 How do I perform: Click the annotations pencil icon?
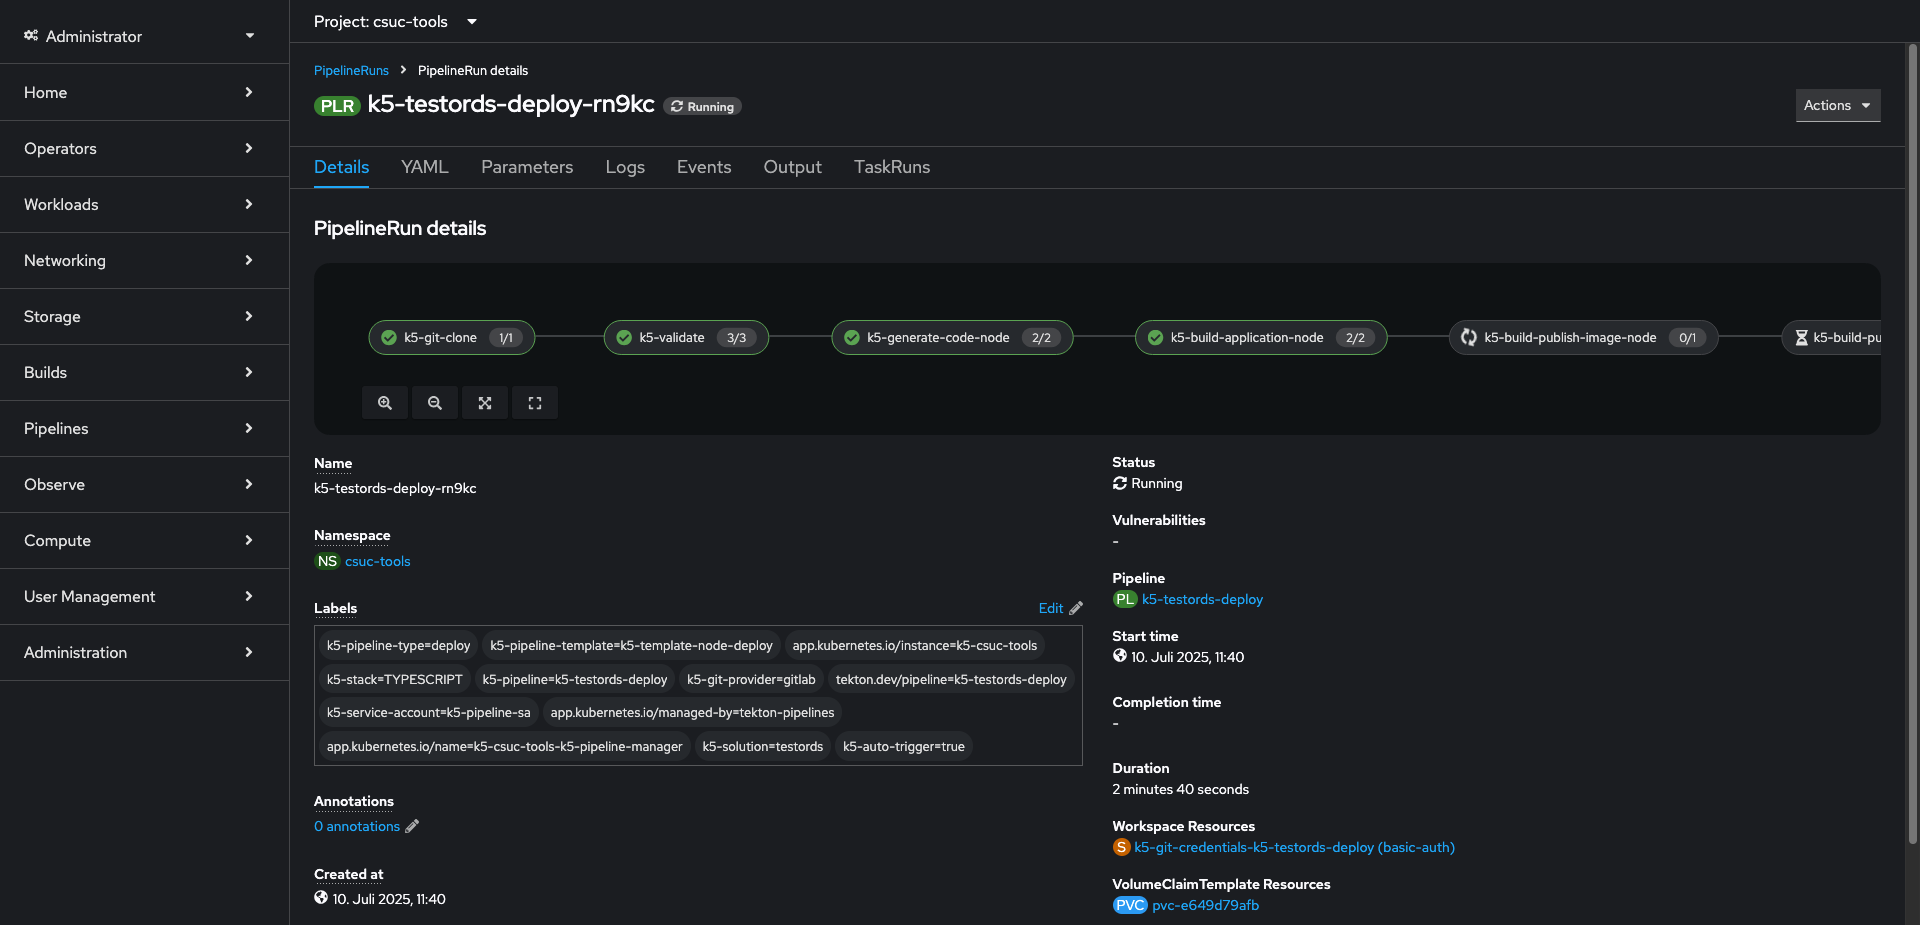412,826
